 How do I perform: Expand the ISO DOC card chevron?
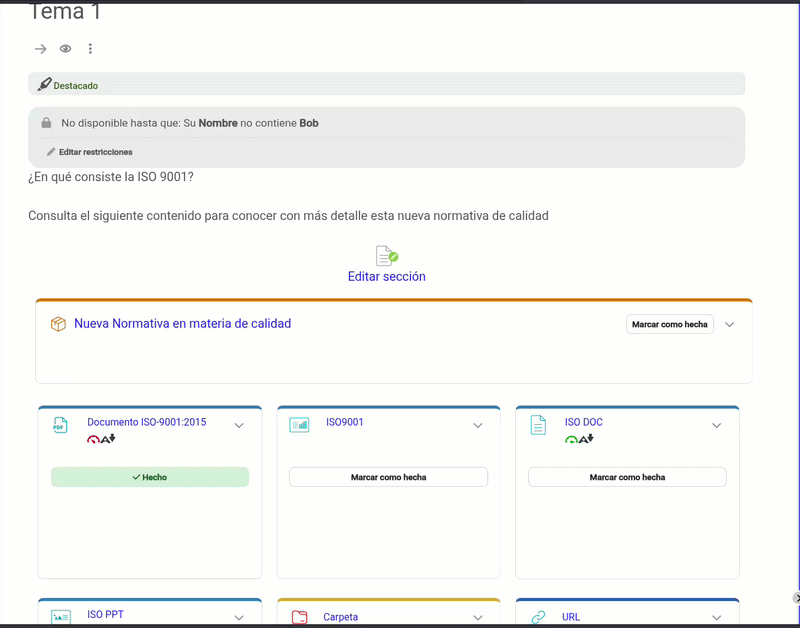716,425
